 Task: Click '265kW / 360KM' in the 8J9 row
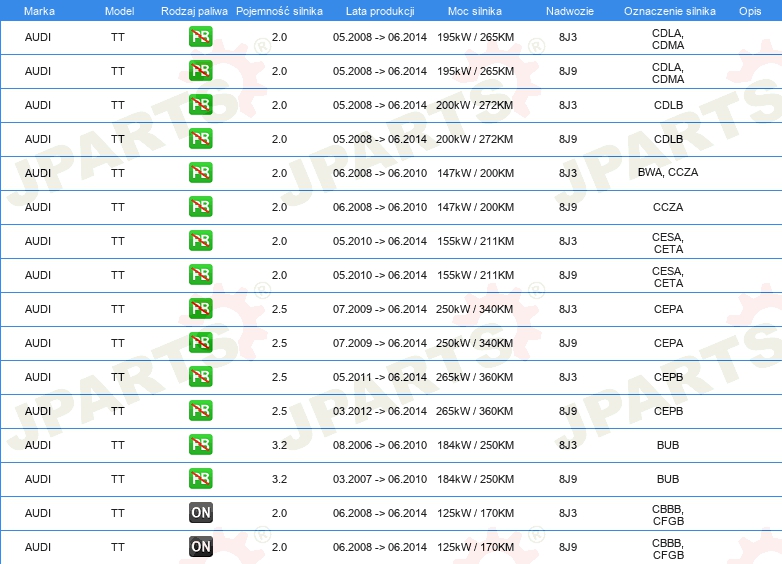click(474, 411)
